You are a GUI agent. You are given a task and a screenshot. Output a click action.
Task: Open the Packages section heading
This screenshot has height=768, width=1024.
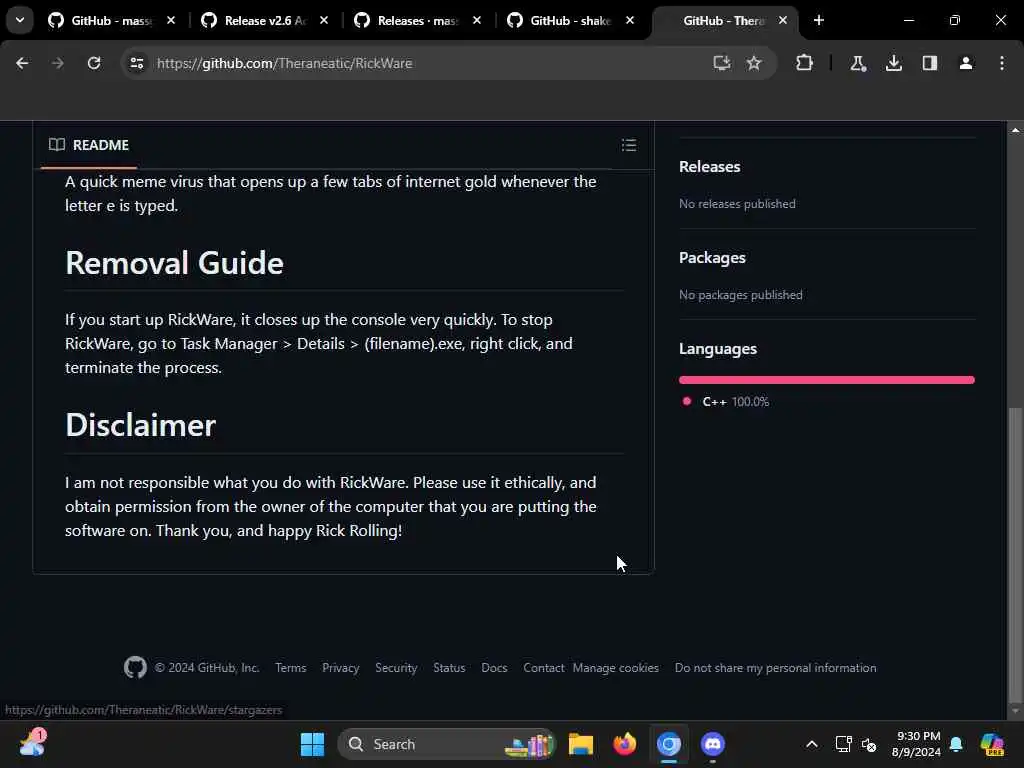pyautogui.click(x=712, y=258)
